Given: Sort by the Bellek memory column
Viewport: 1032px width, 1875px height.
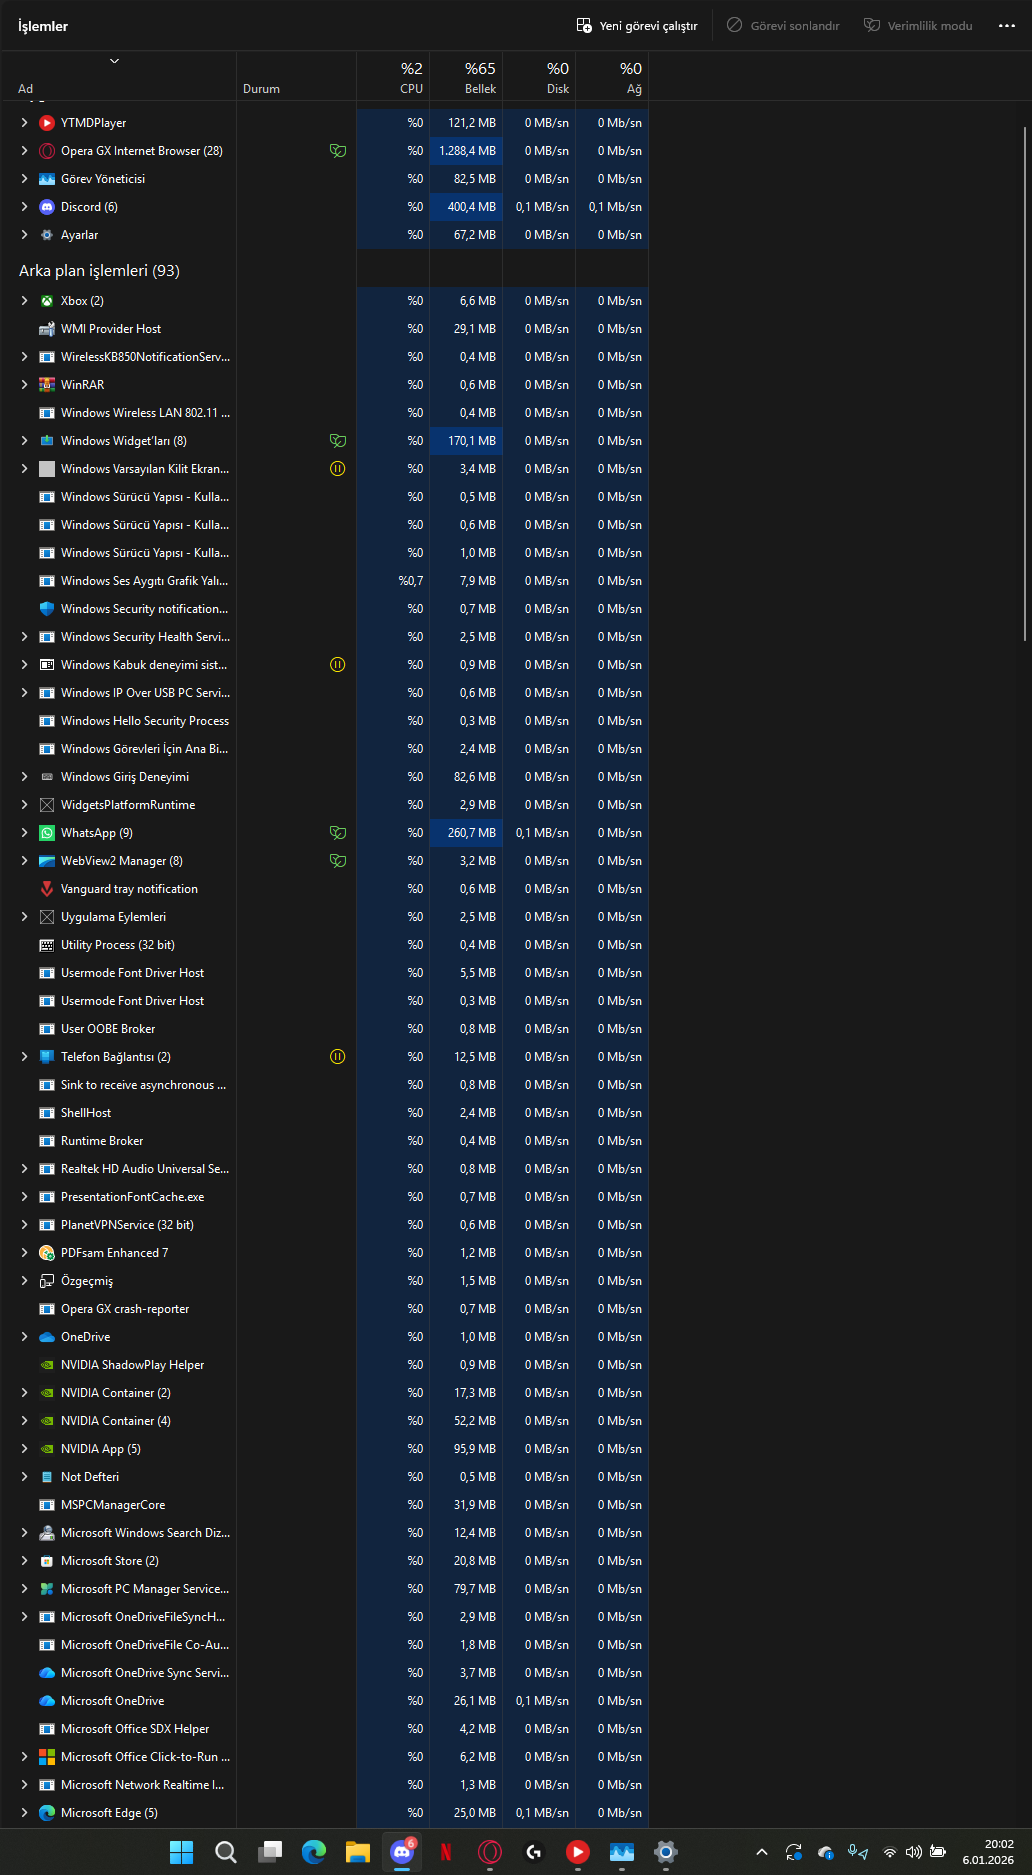Looking at the screenshot, I should click(x=466, y=77).
